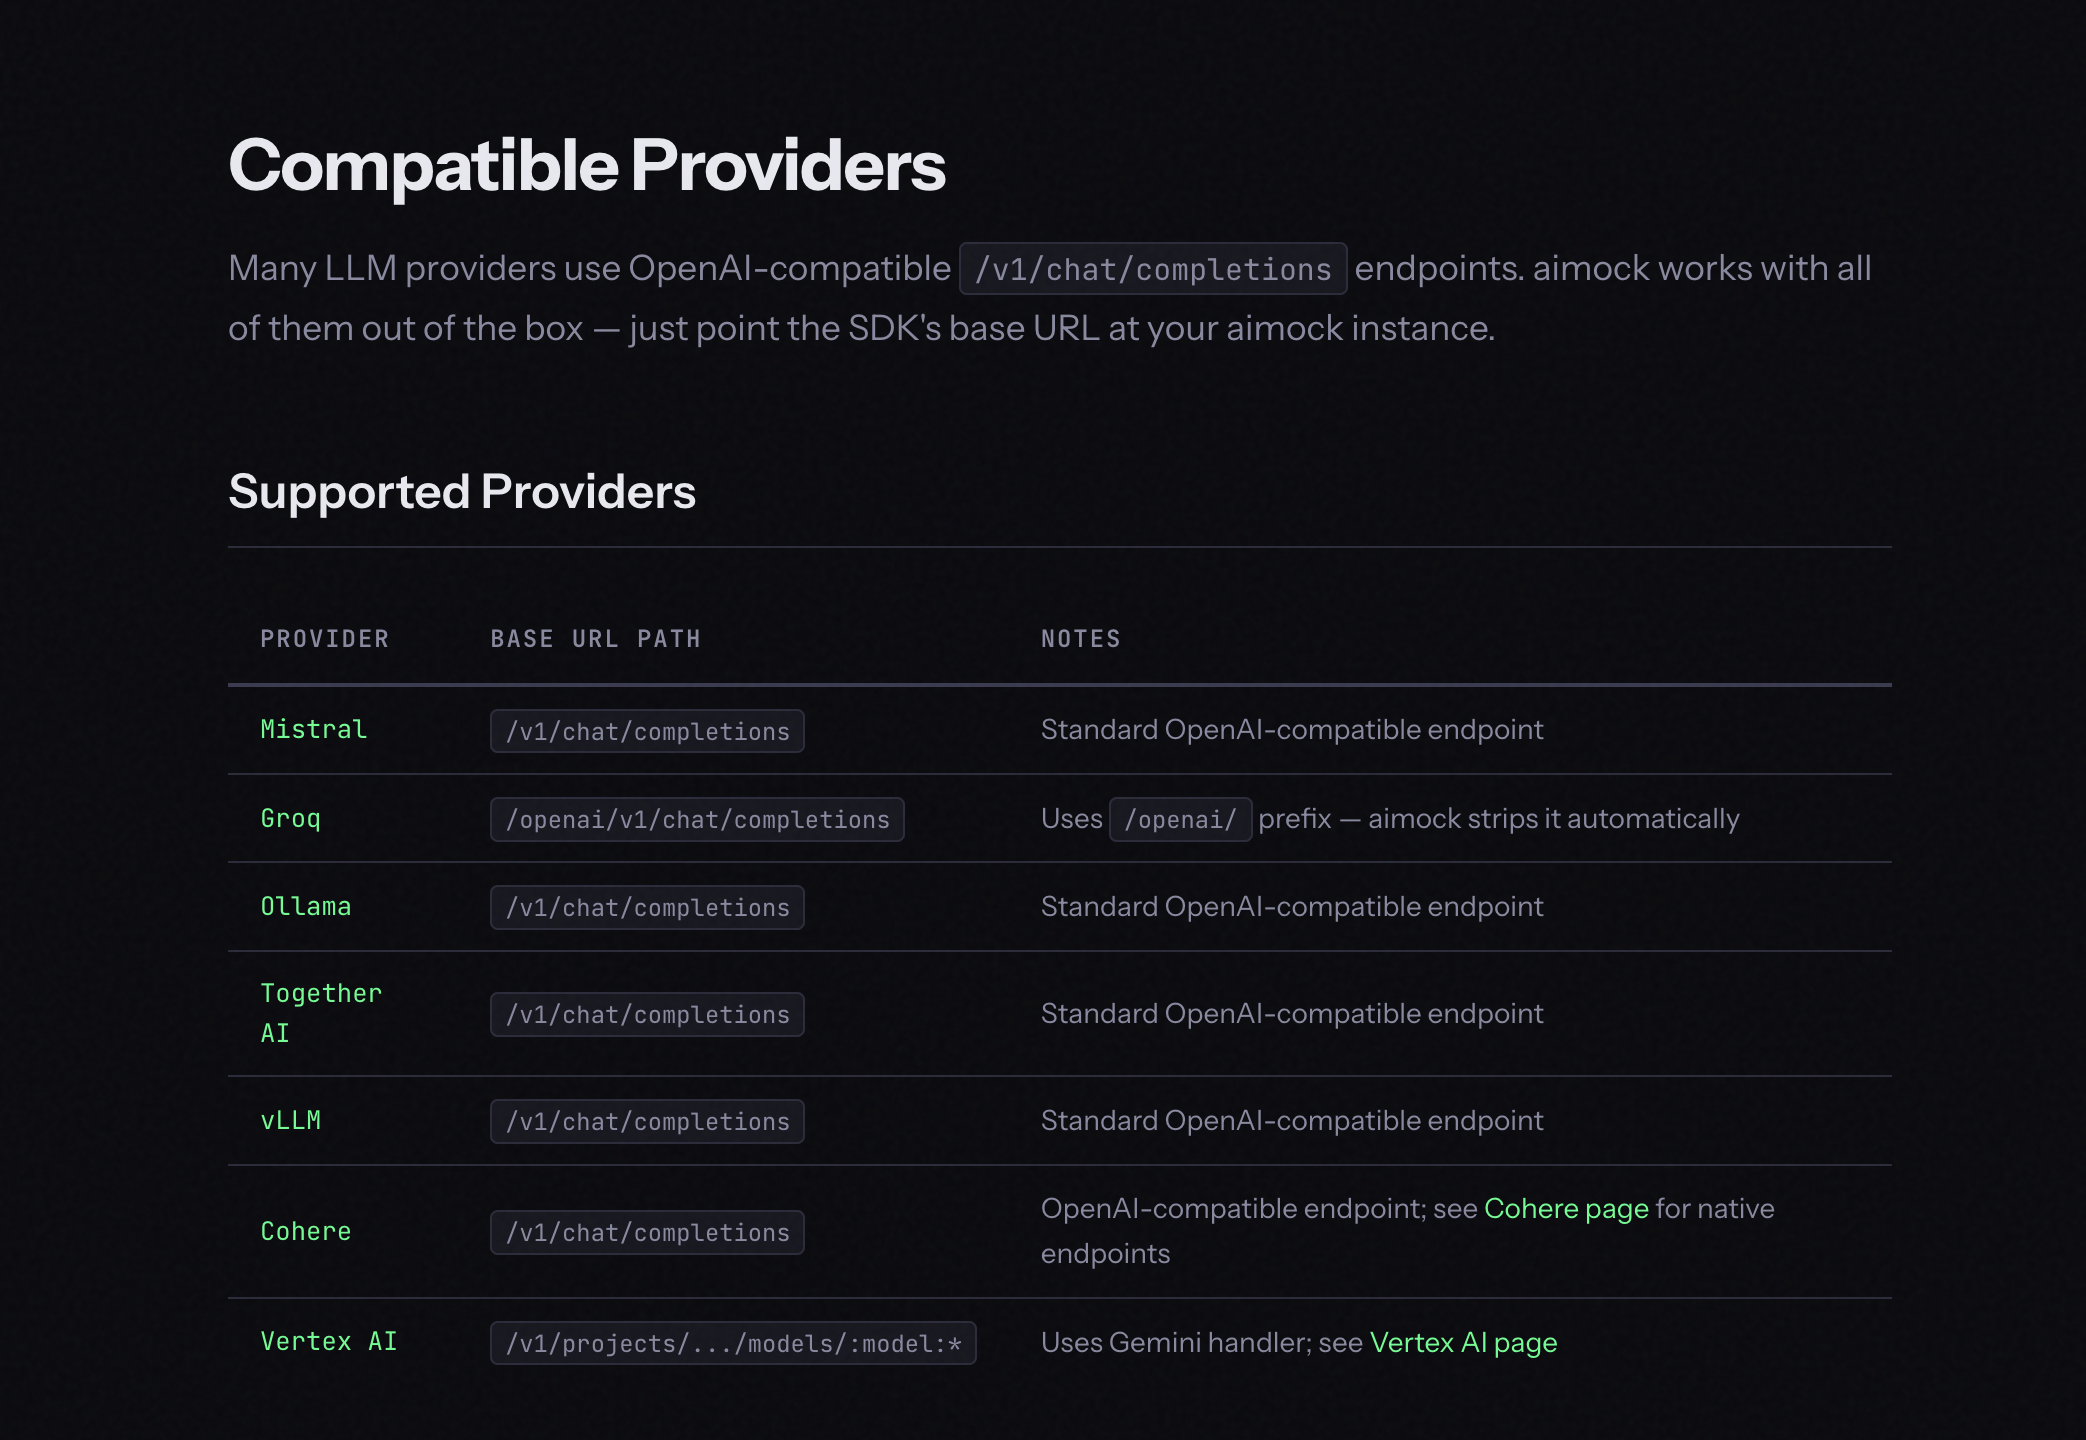Click the Mistral provider name
Screen dimensions: 2086x1440
(313, 729)
